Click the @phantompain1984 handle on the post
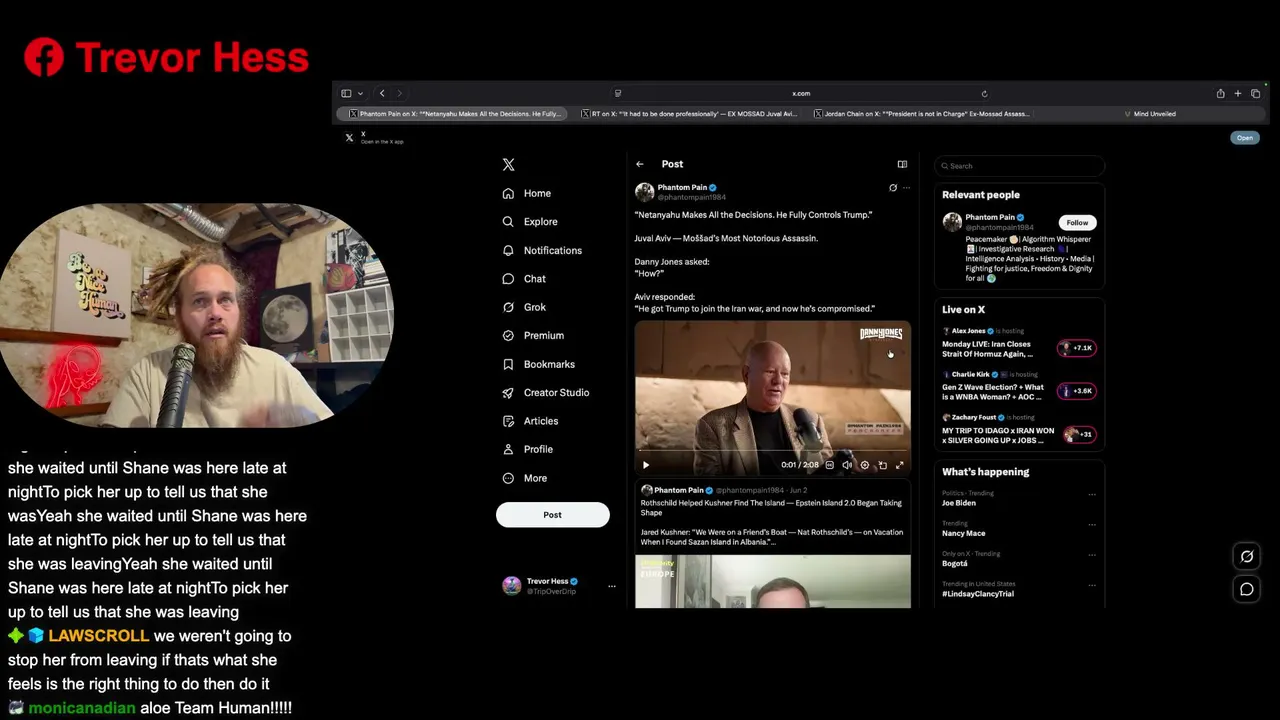The image size is (1280, 720). click(691, 198)
